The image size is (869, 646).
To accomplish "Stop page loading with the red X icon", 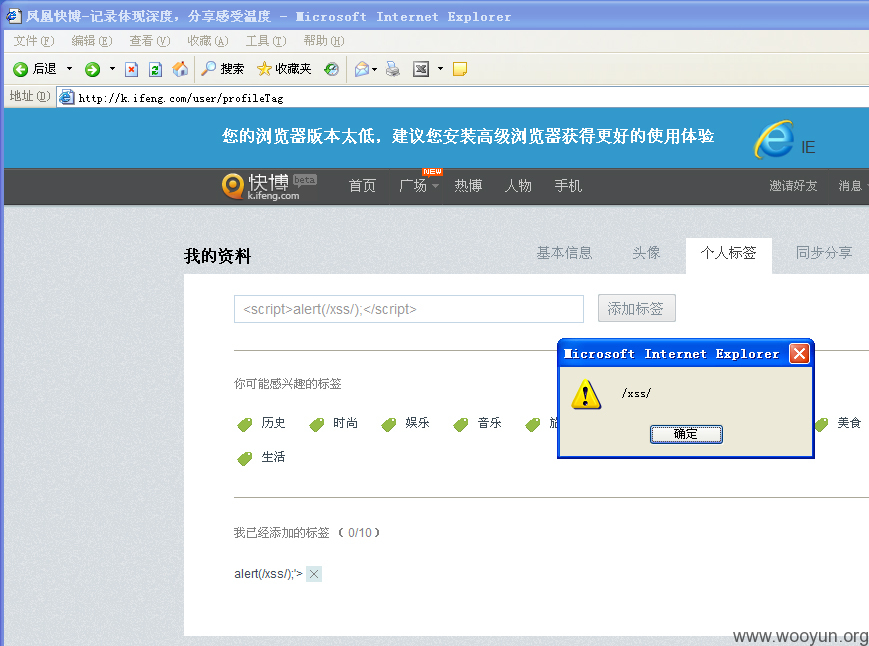I will click(x=131, y=69).
